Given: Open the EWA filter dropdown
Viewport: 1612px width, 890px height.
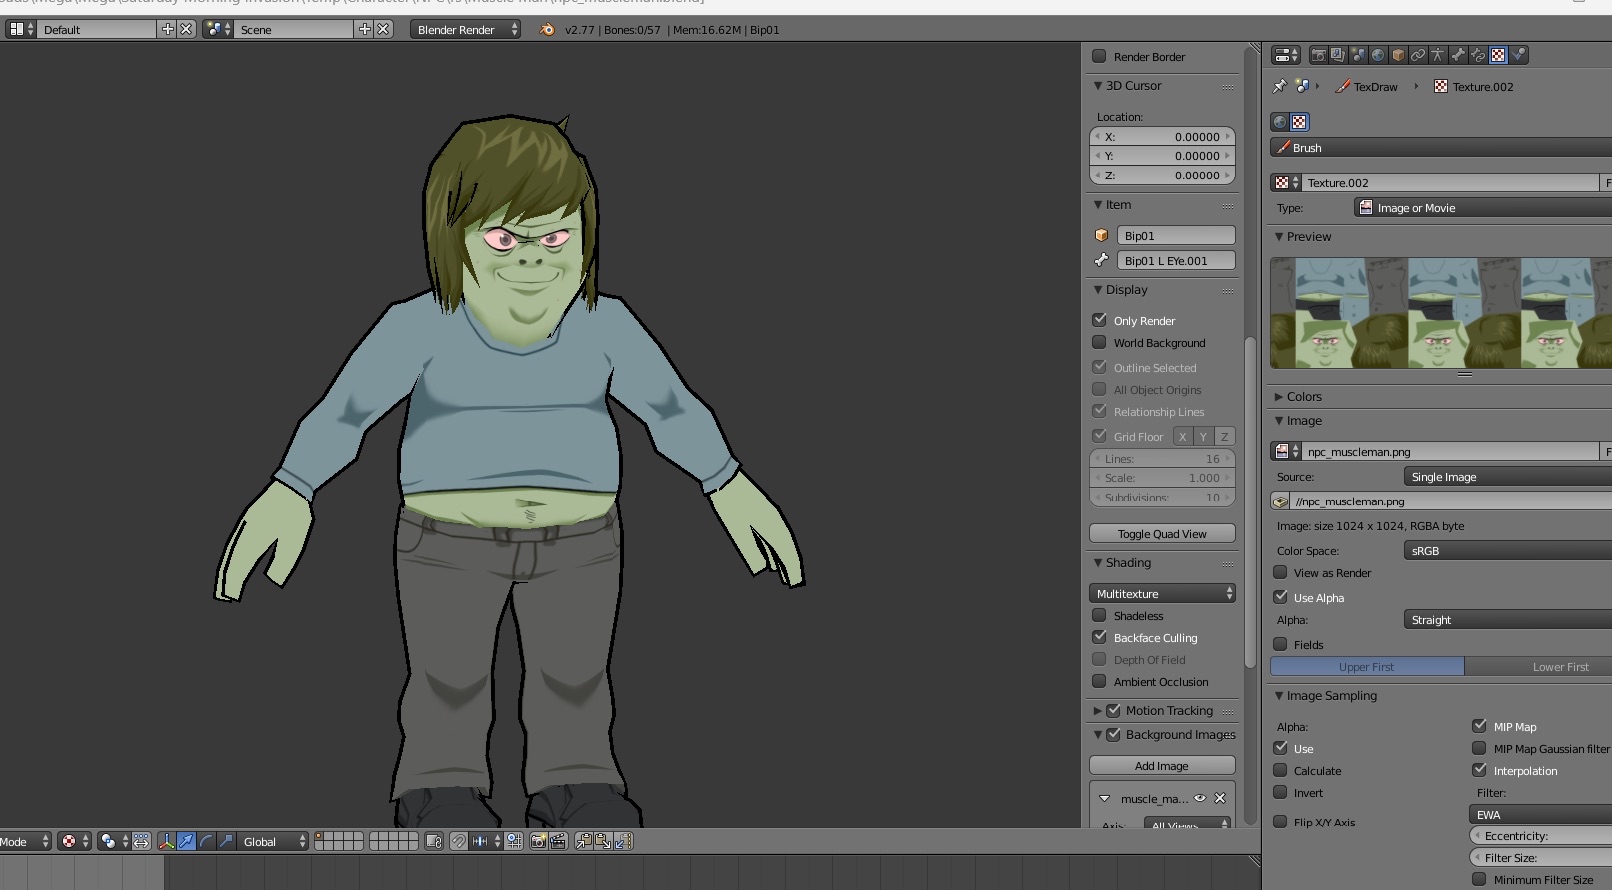Looking at the screenshot, I should click(x=1540, y=814).
